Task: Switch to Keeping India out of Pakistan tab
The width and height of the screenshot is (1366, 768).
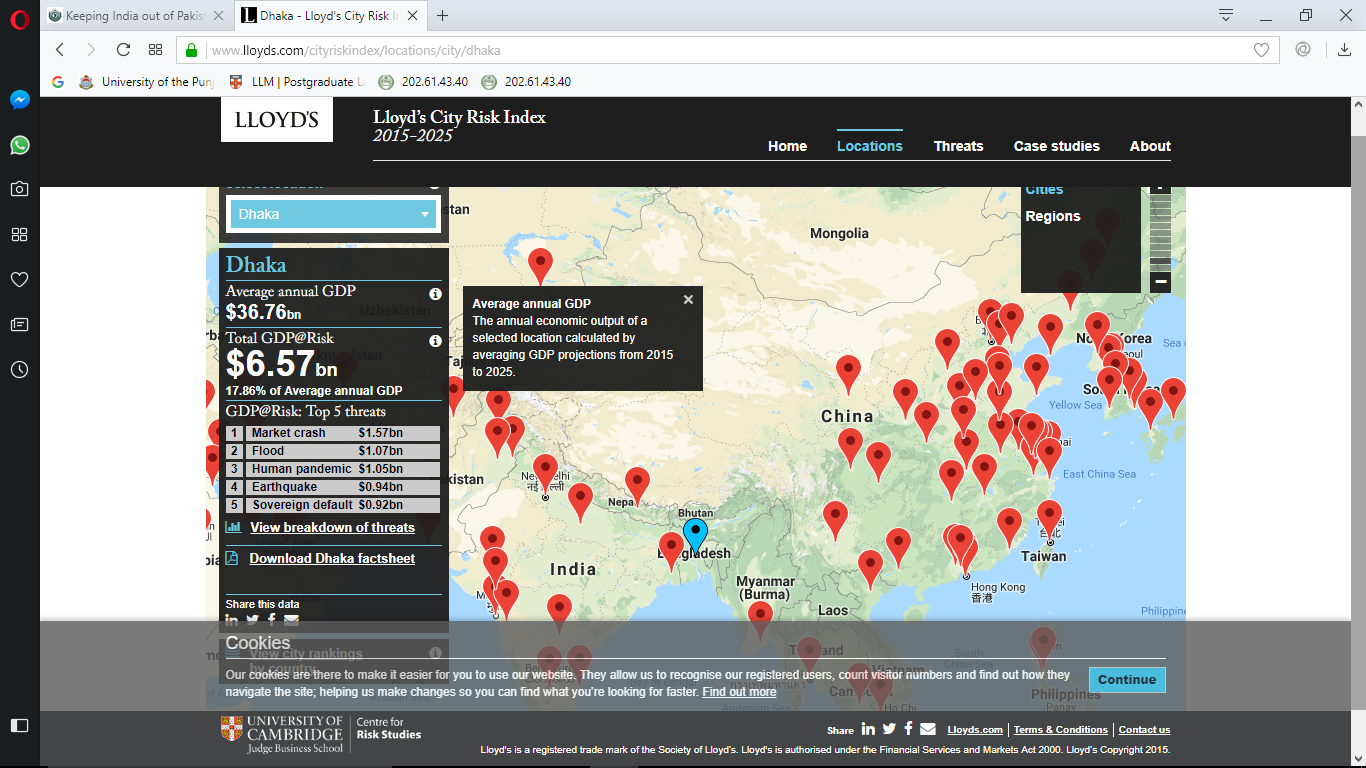Action: tap(137, 15)
